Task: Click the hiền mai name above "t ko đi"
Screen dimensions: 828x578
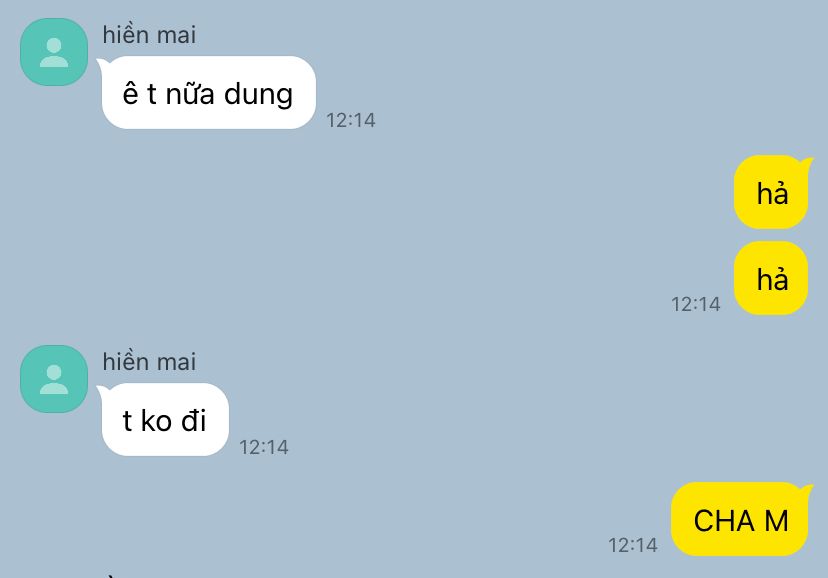Action: coord(149,362)
